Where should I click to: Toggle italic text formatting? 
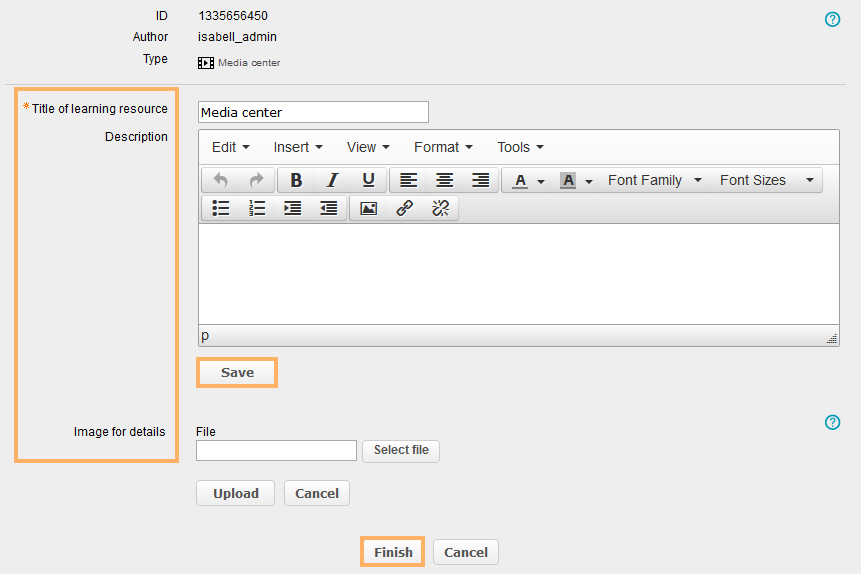point(332,180)
